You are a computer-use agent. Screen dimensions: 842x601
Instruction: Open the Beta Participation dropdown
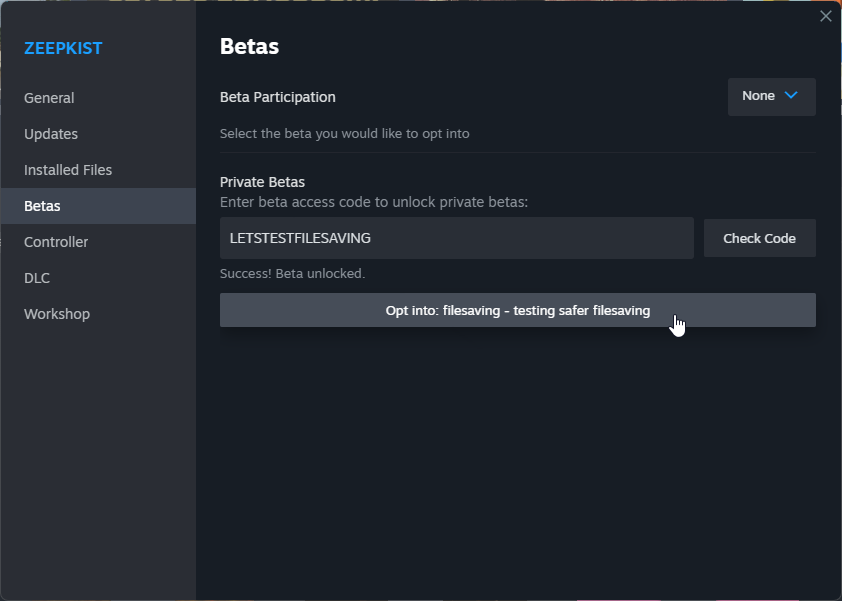(771, 97)
